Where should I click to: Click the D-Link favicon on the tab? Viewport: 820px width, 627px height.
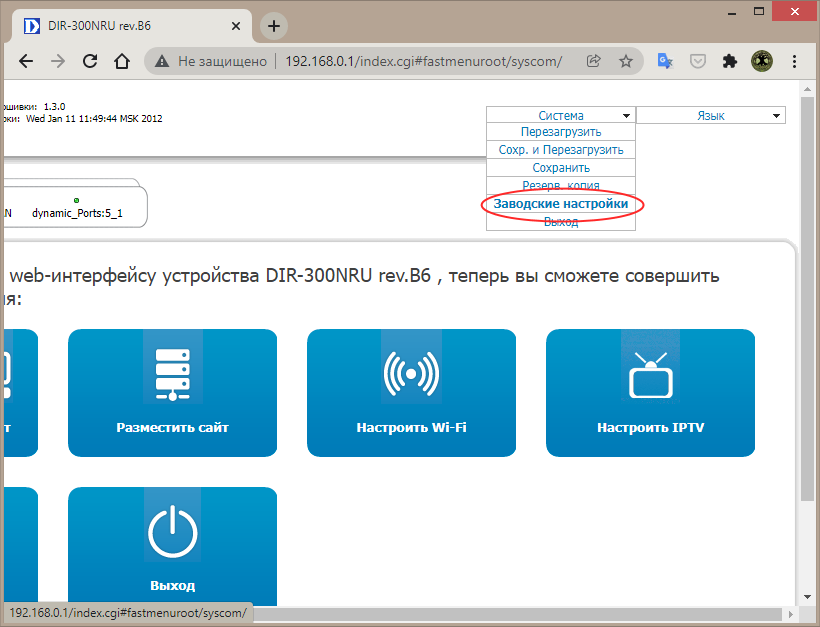click(x=32, y=26)
